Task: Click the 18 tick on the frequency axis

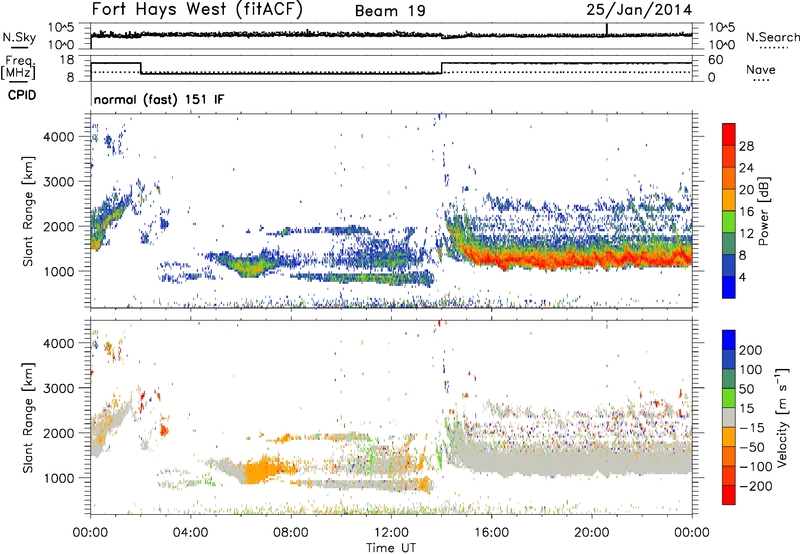Action: 67,60
